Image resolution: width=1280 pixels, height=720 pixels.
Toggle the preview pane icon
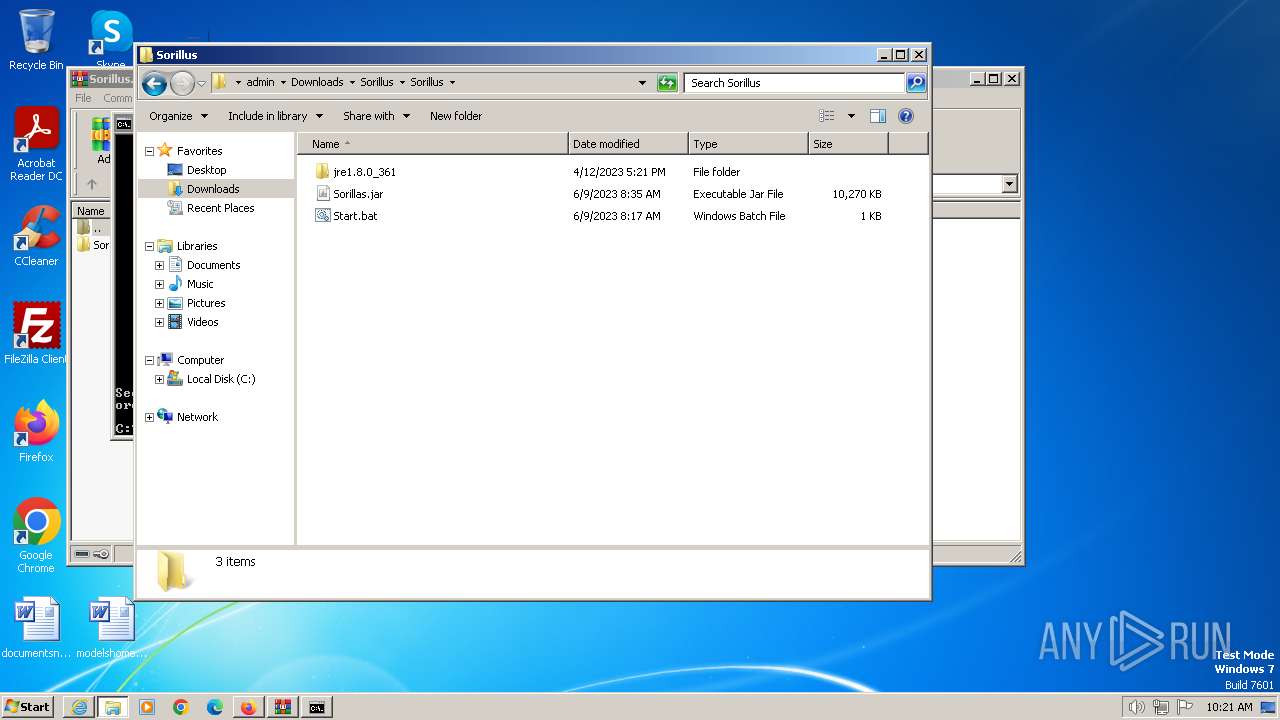tap(878, 116)
